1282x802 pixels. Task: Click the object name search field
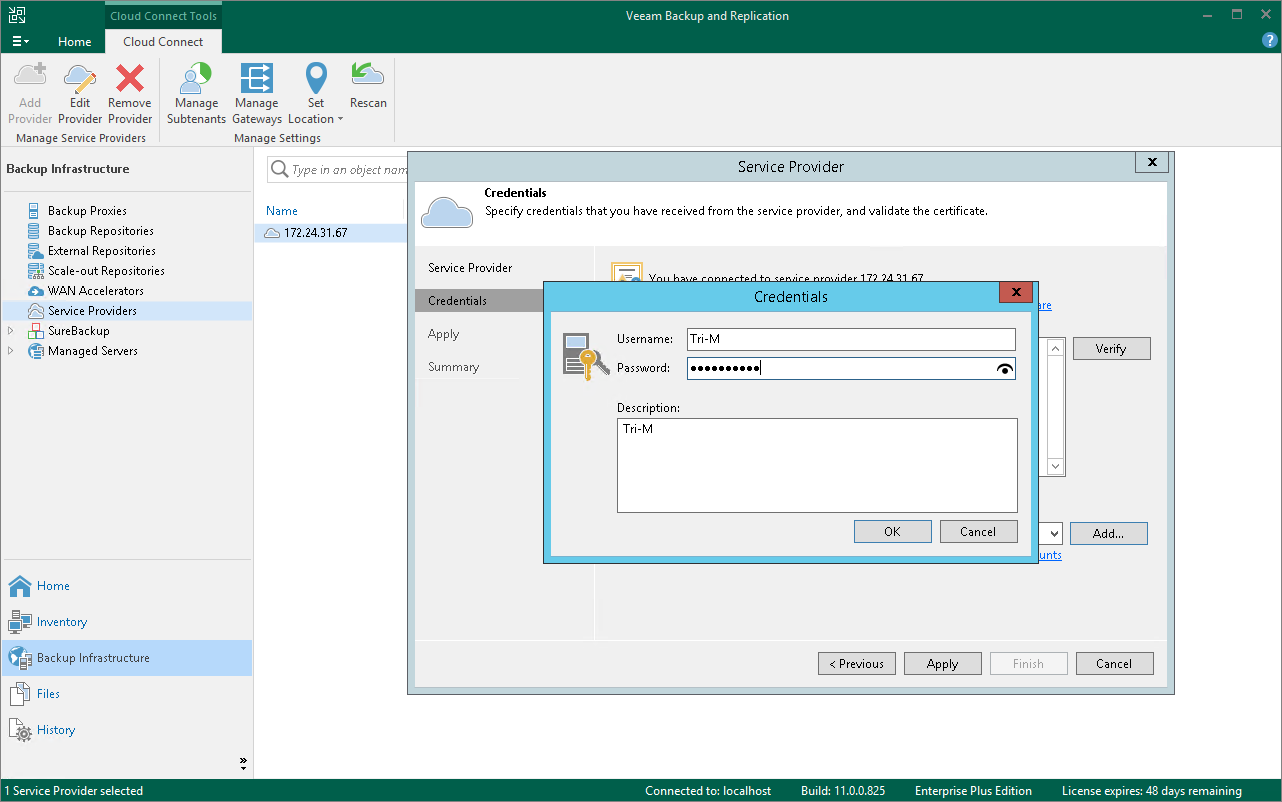(x=338, y=170)
